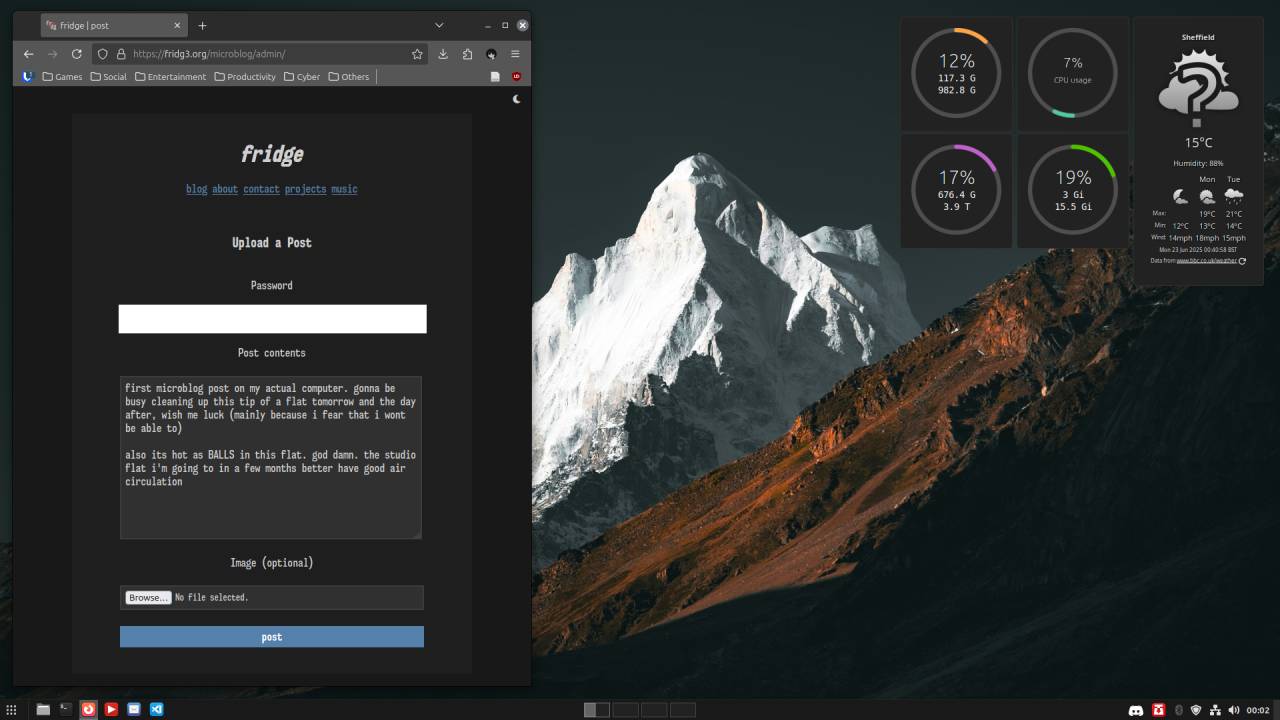
Task: Expand the Productivity bookmarks folder
Action: 245,77
